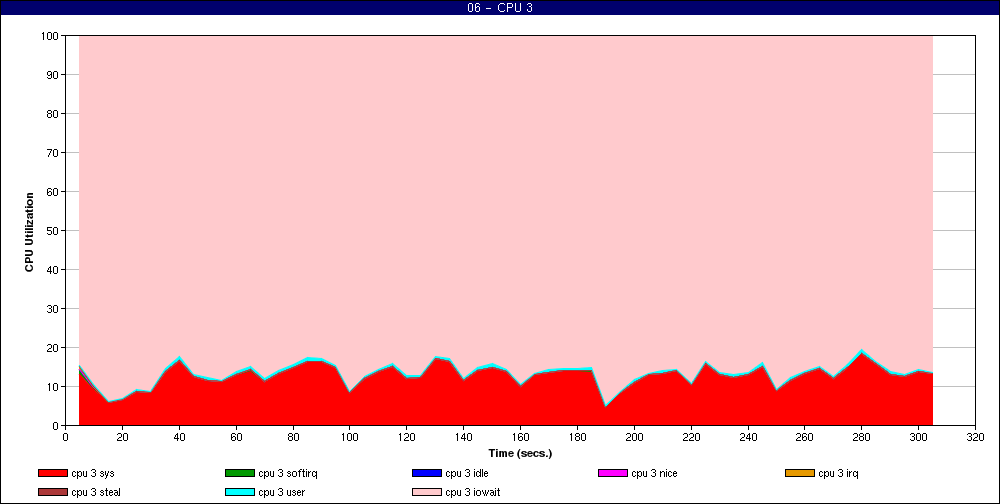The height and width of the screenshot is (504, 1000).
Task: Select the 'cpu 3 idle' legend label
Action: coord(467,473)
